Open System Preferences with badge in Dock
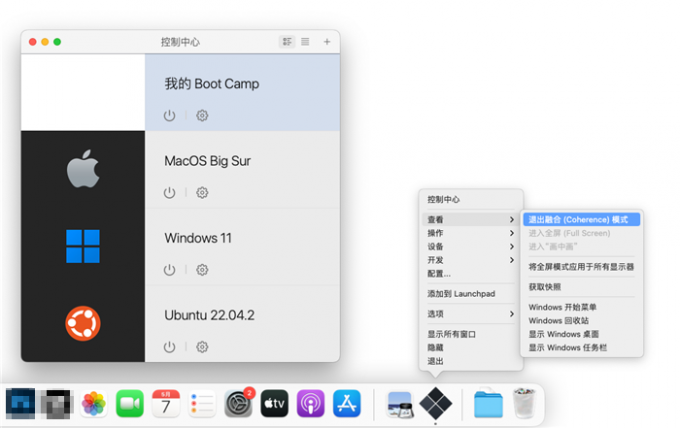This screenshot has width=680, height=428. (x=239, y=403)
